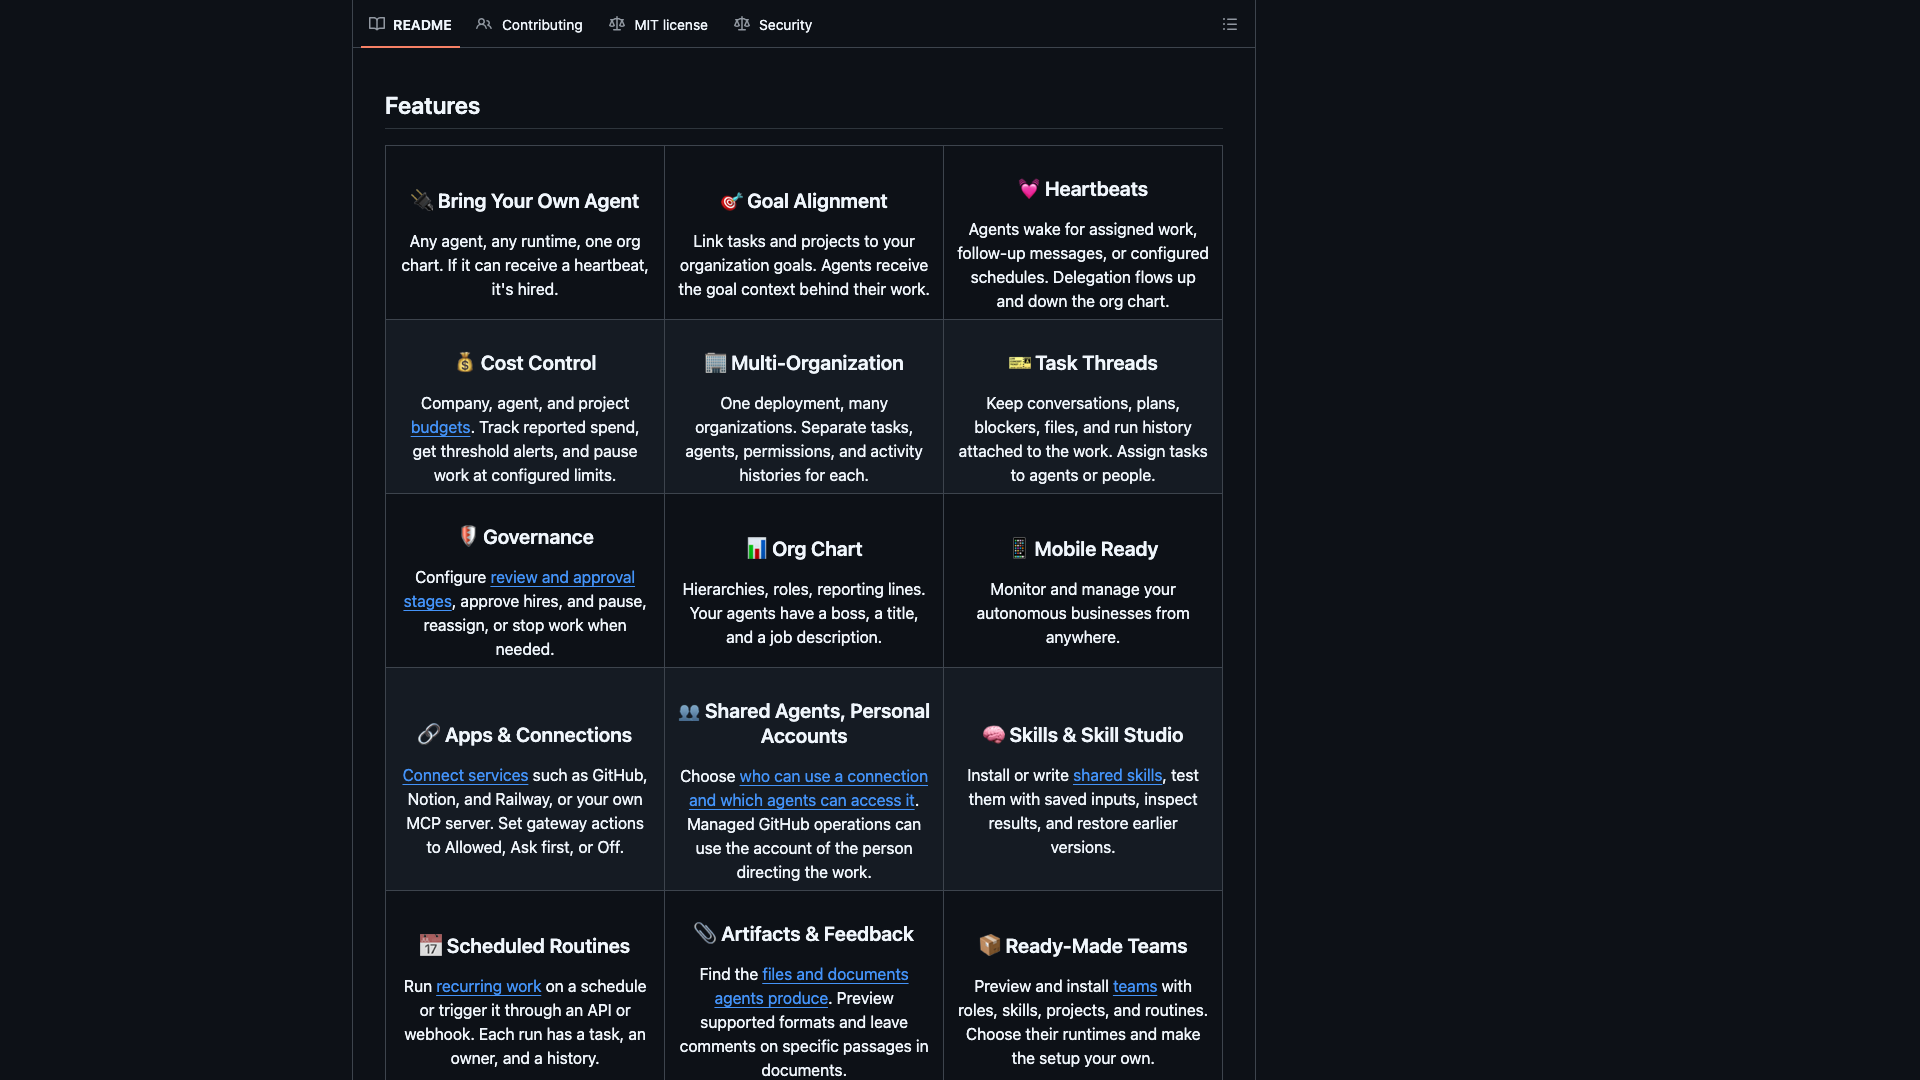Follow the shared skills link
Screen dimensions: 1920x1080
point(1117,775)
